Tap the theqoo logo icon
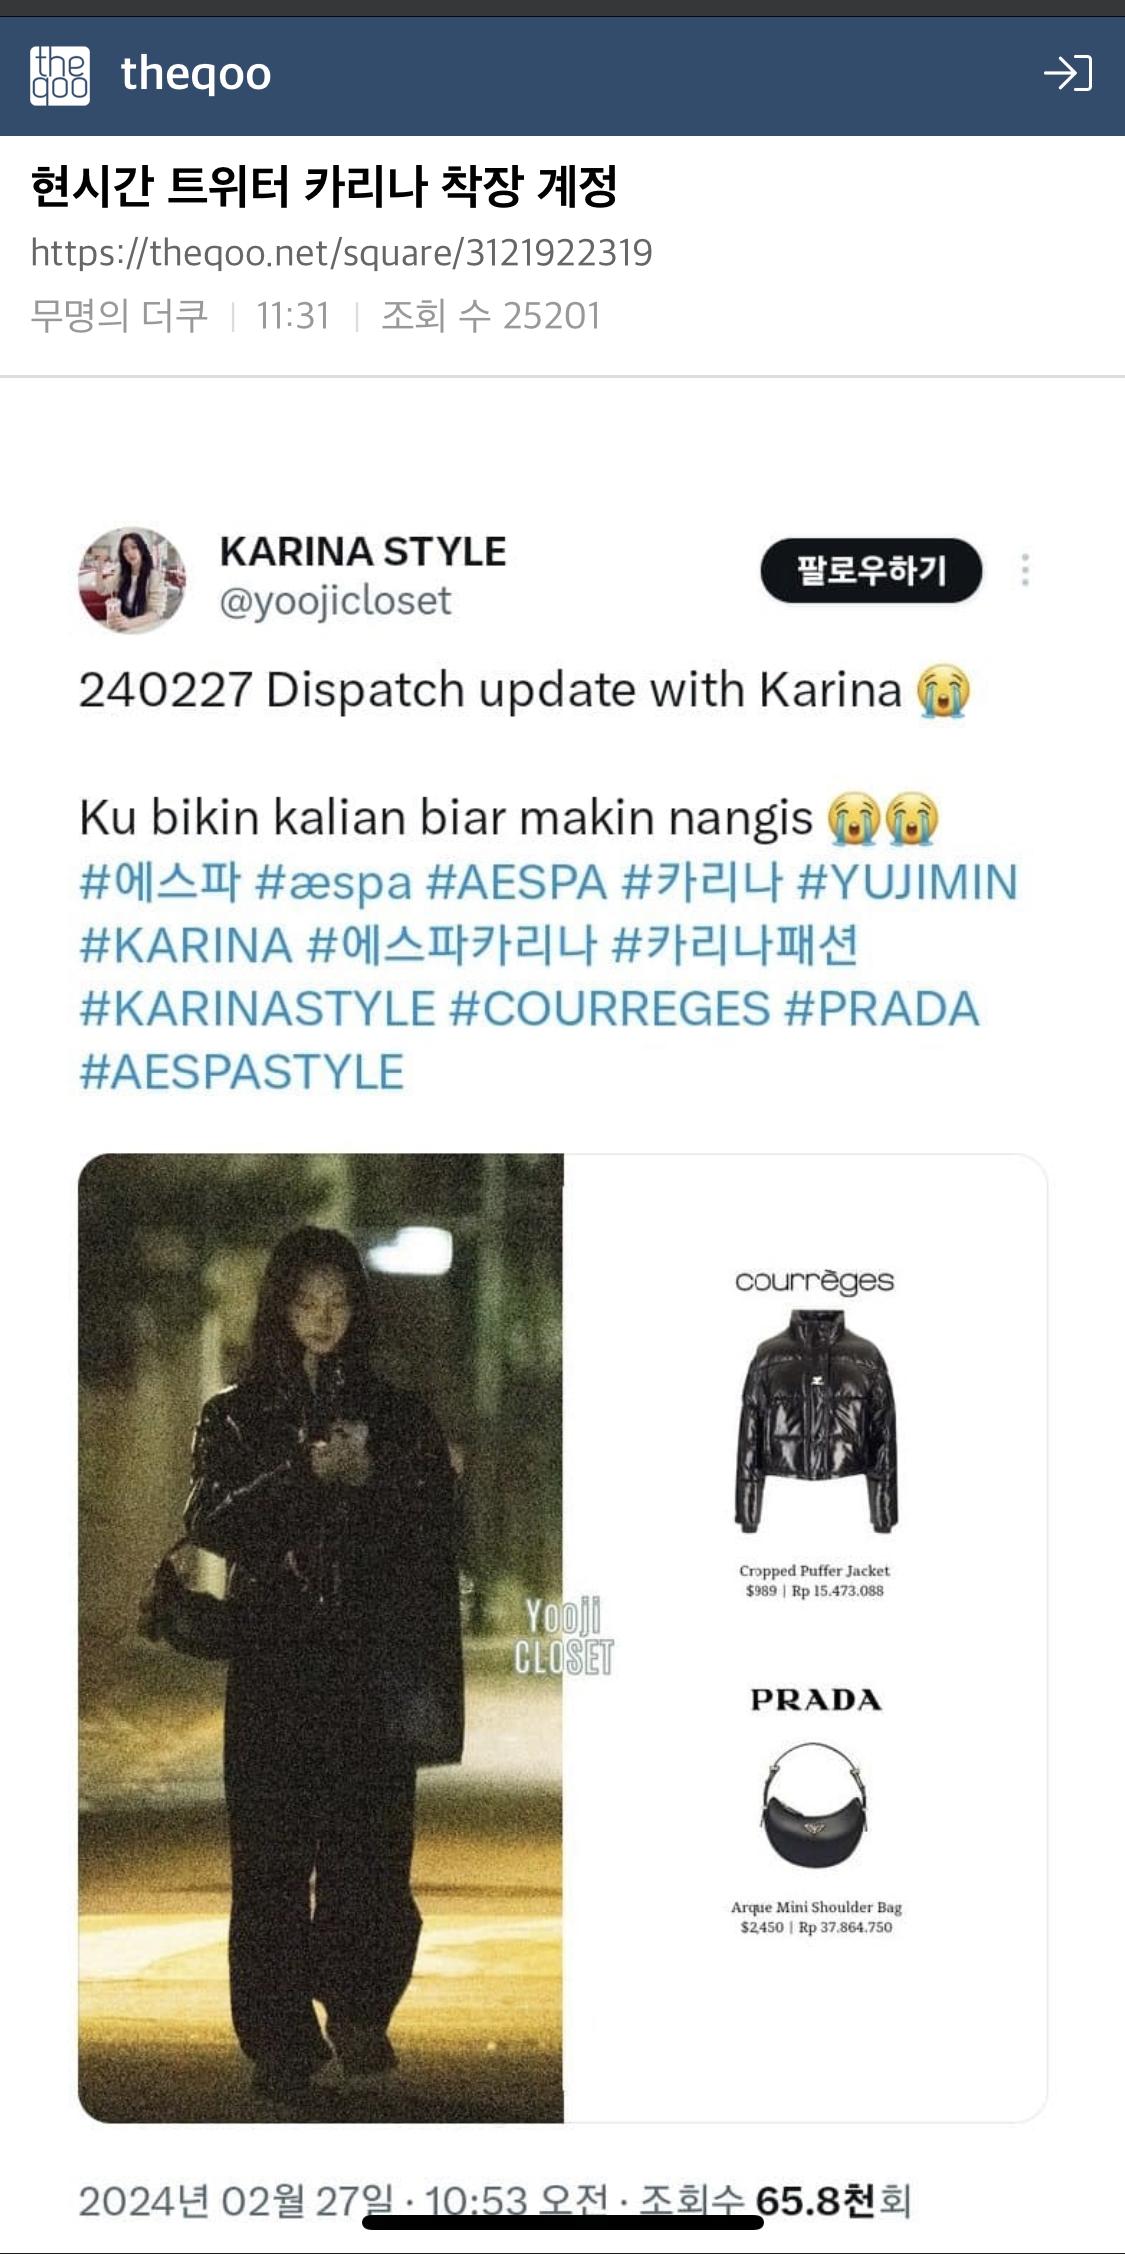The height and width of the screenshot is (2254, 1125). tap(60, 75)
